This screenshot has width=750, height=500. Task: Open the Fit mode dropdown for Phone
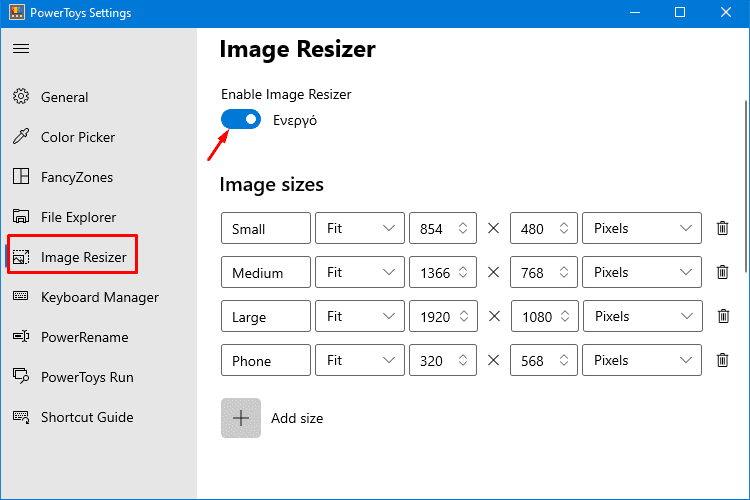(x=360, y=360)
